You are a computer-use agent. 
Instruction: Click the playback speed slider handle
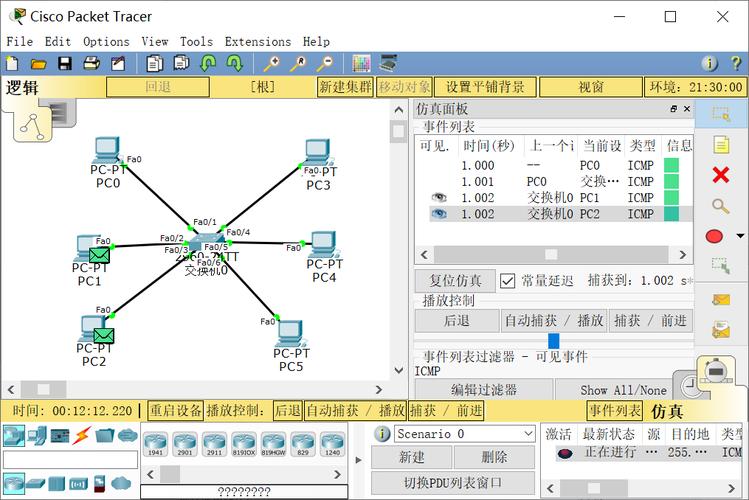point(553,341)
